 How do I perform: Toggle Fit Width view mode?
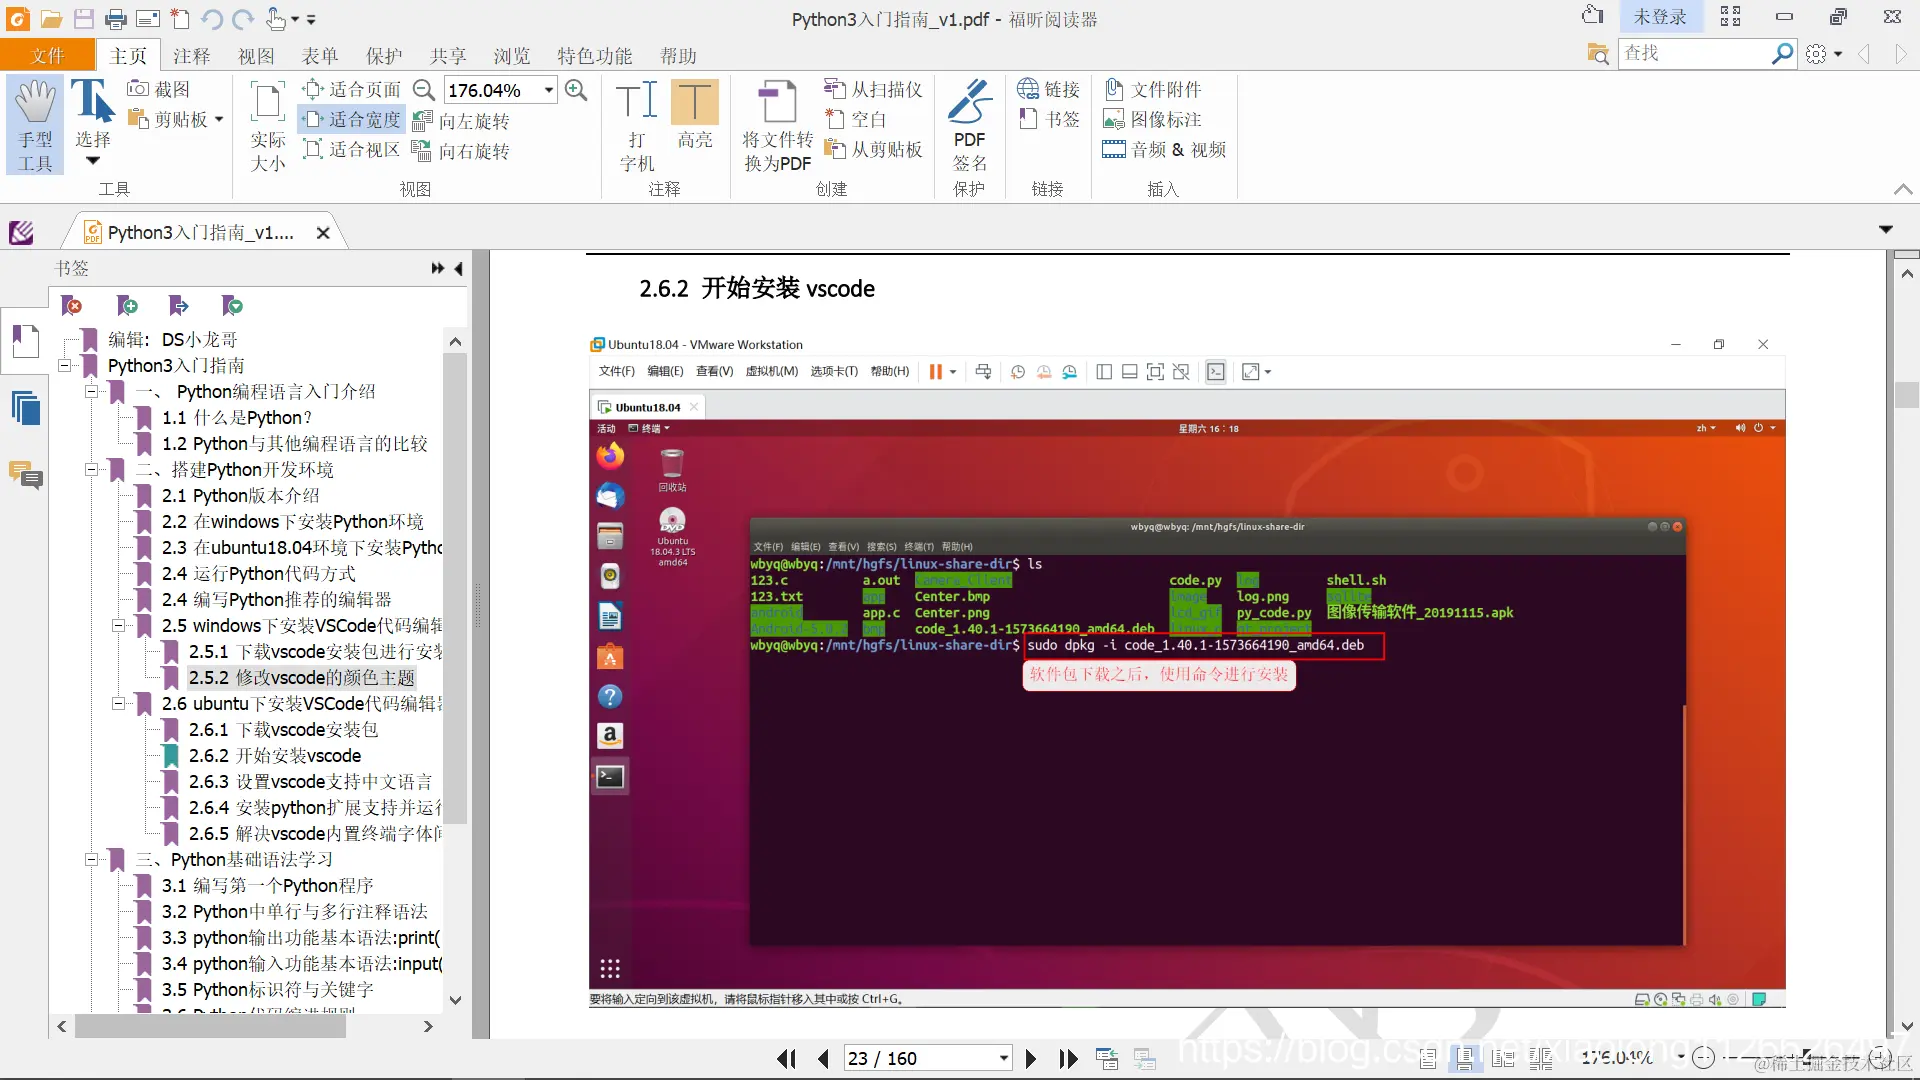click(x=352, y=120)
